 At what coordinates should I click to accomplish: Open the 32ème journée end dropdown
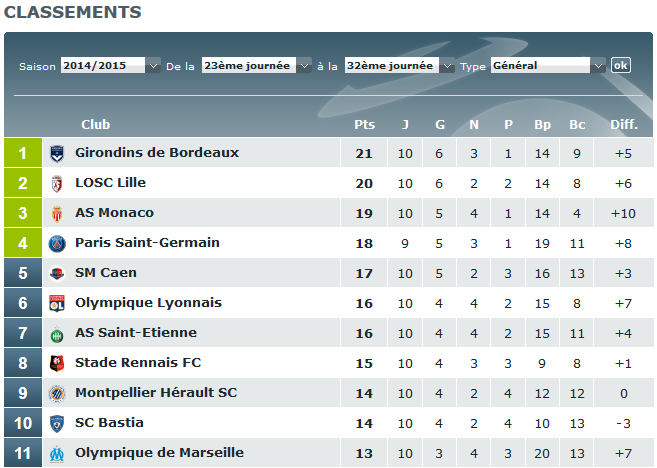tap(399, 65)
